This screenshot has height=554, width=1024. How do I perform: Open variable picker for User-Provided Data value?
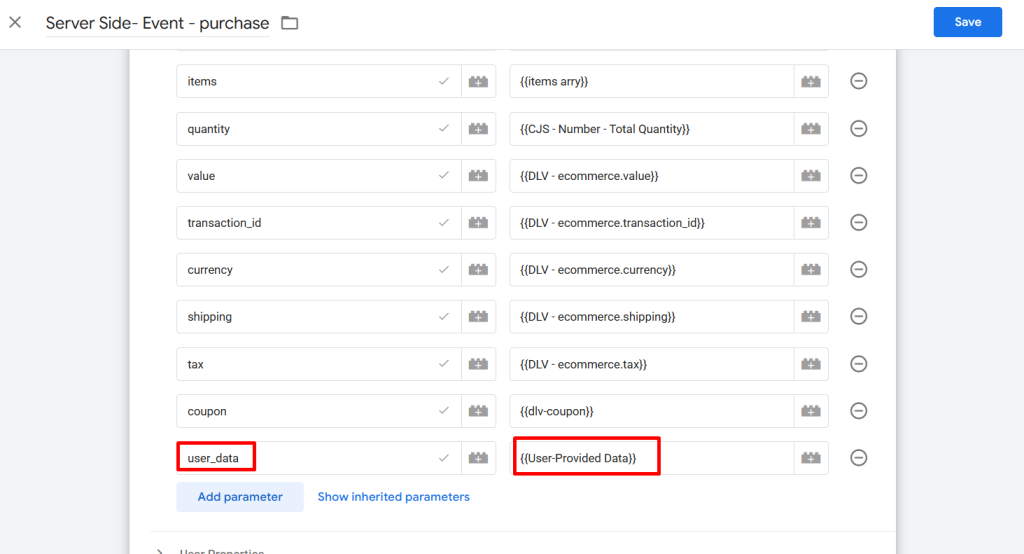point(811,458)
